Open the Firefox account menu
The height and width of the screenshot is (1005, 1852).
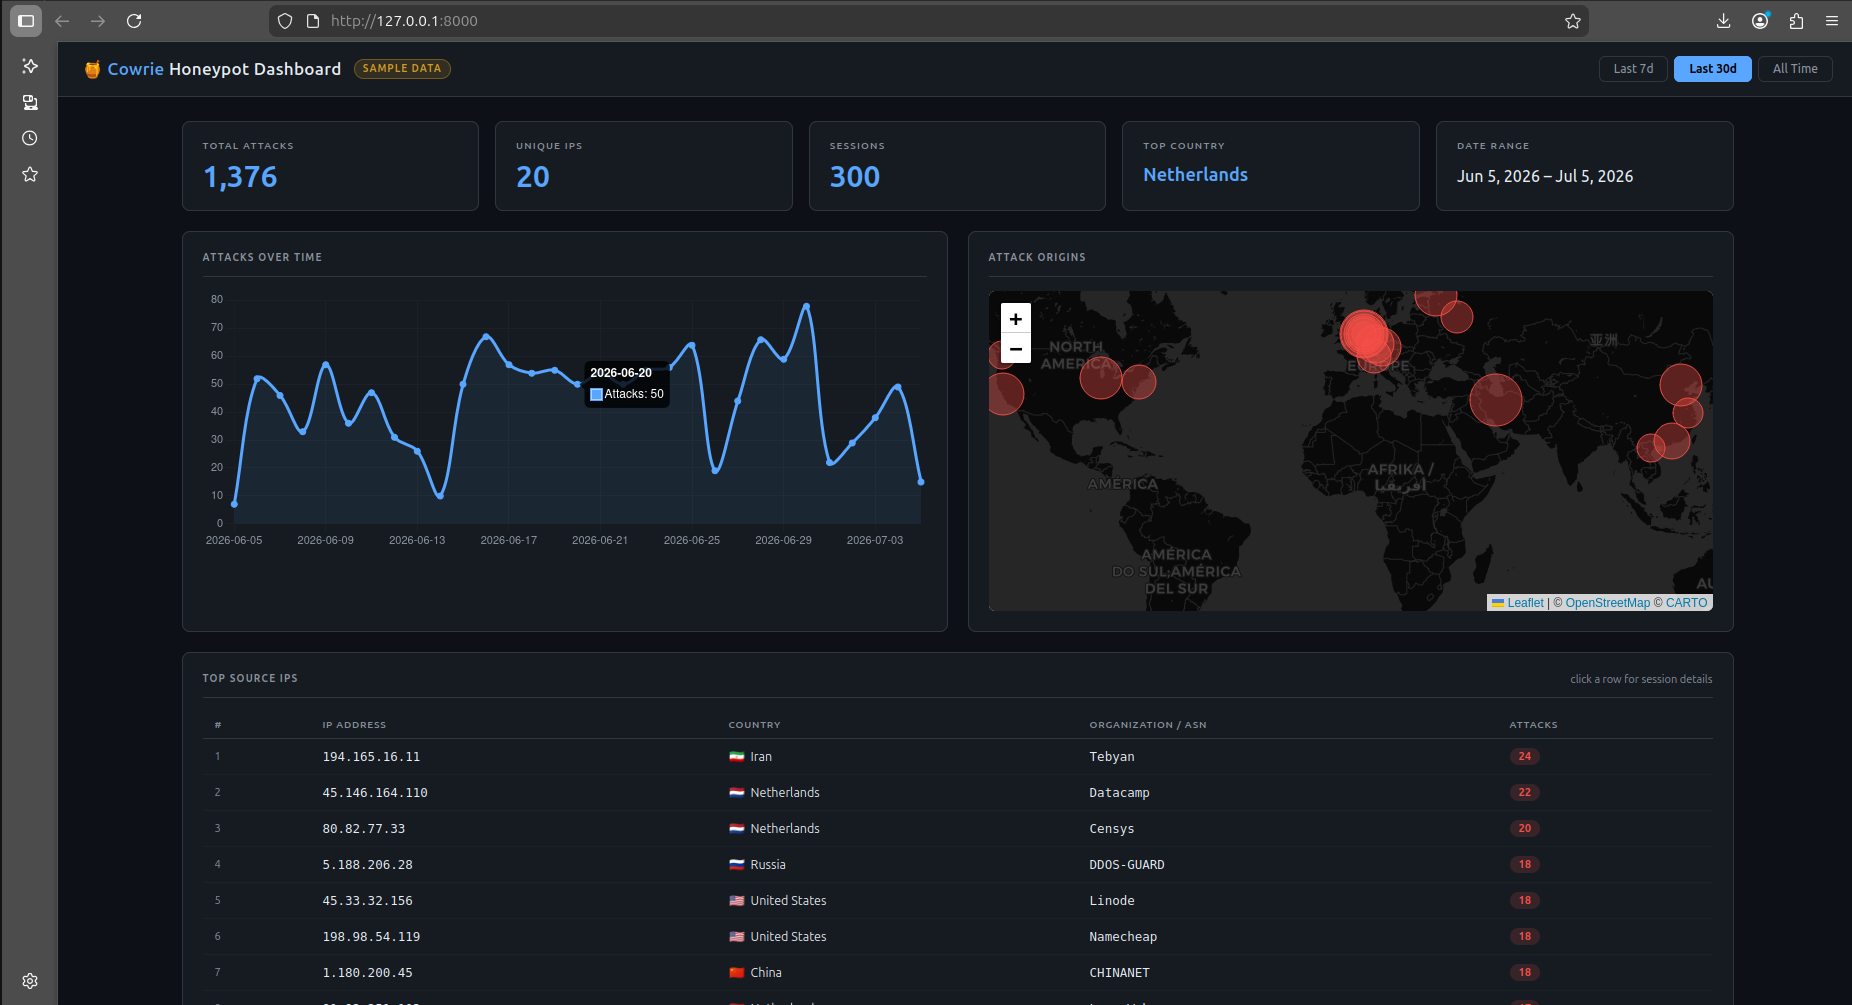(1760, 21)
